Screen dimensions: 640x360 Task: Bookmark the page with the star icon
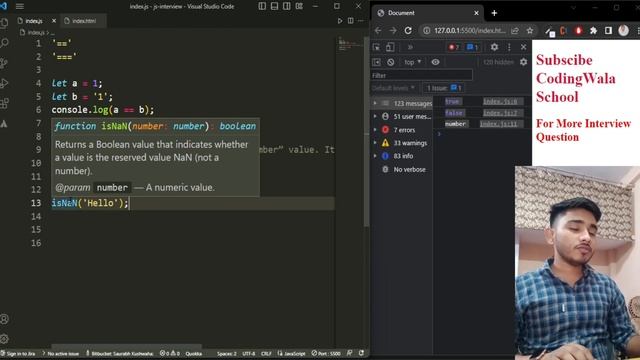[x=530, y=31]
